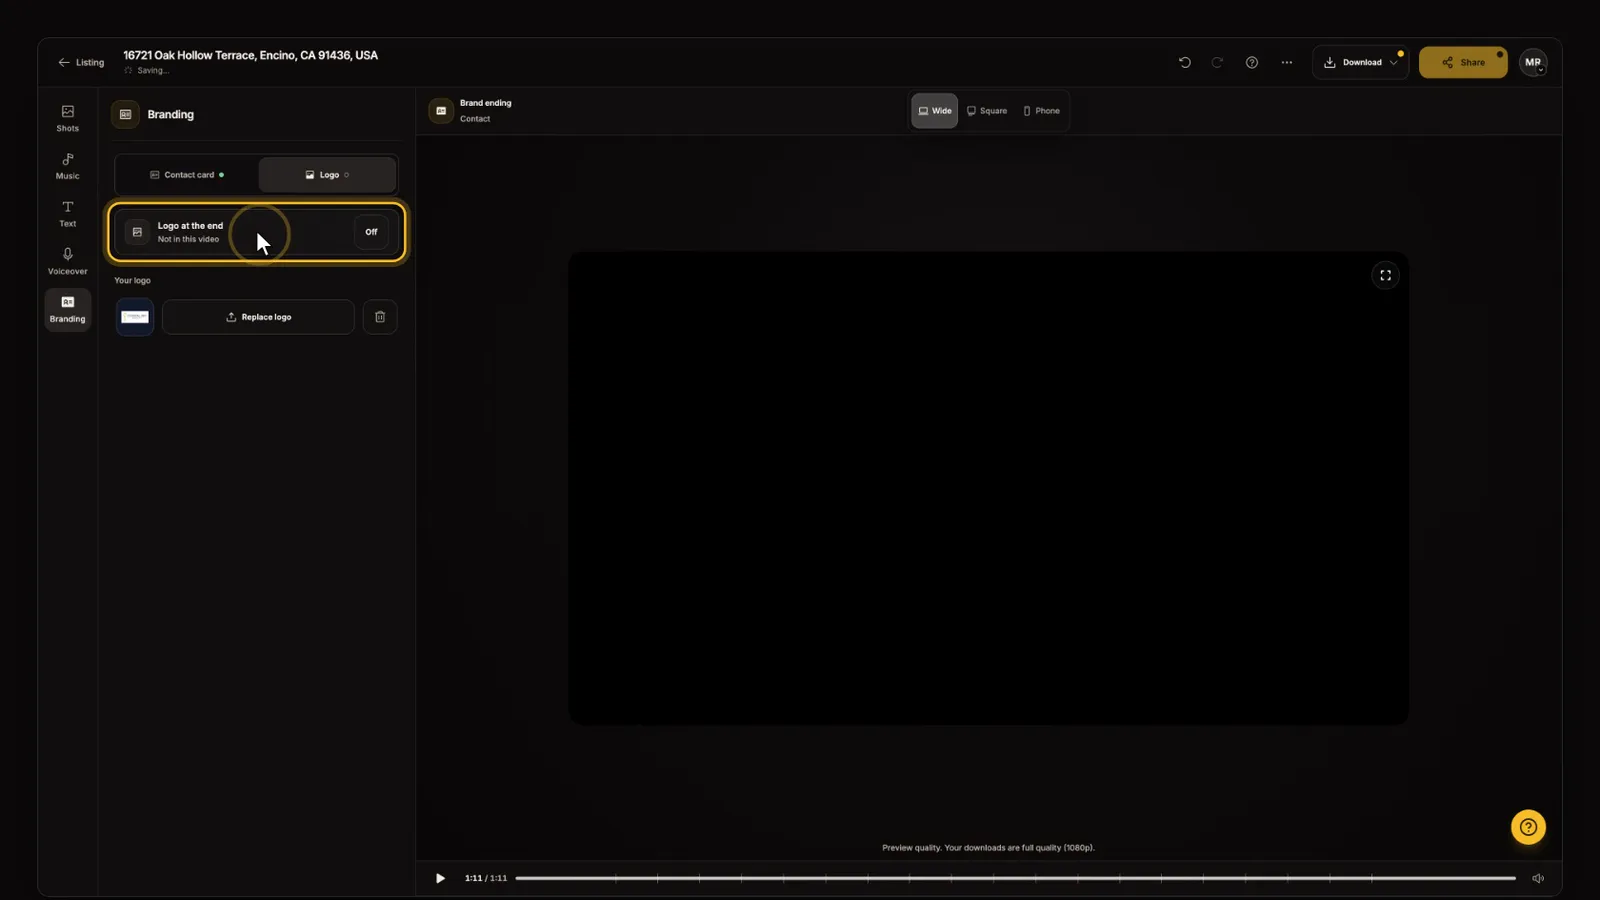Click the uploaded logo thumbnail
The image size is (1600, 900).
coord(135,317)
